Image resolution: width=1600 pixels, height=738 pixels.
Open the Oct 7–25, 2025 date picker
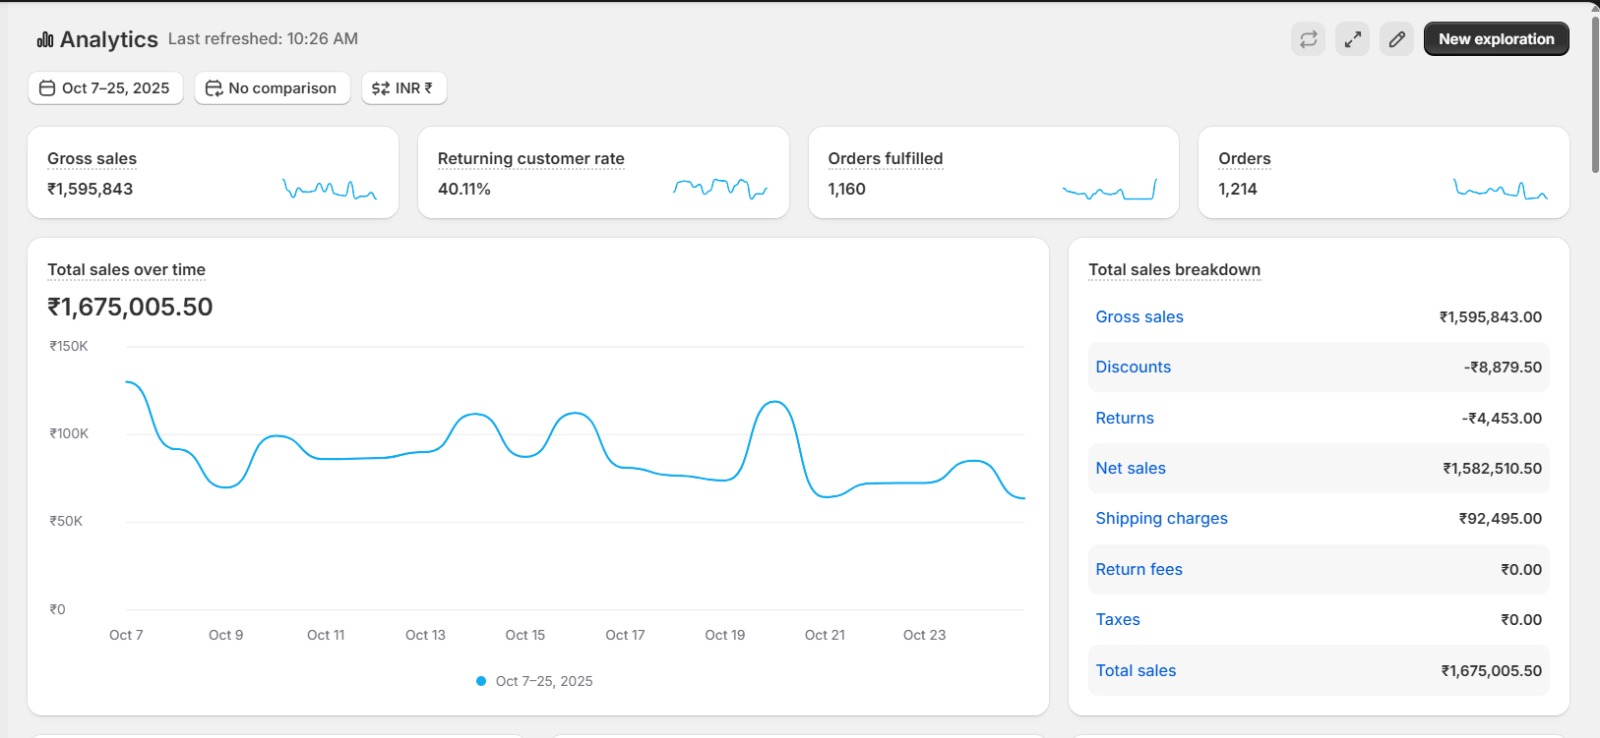(105, 88)
